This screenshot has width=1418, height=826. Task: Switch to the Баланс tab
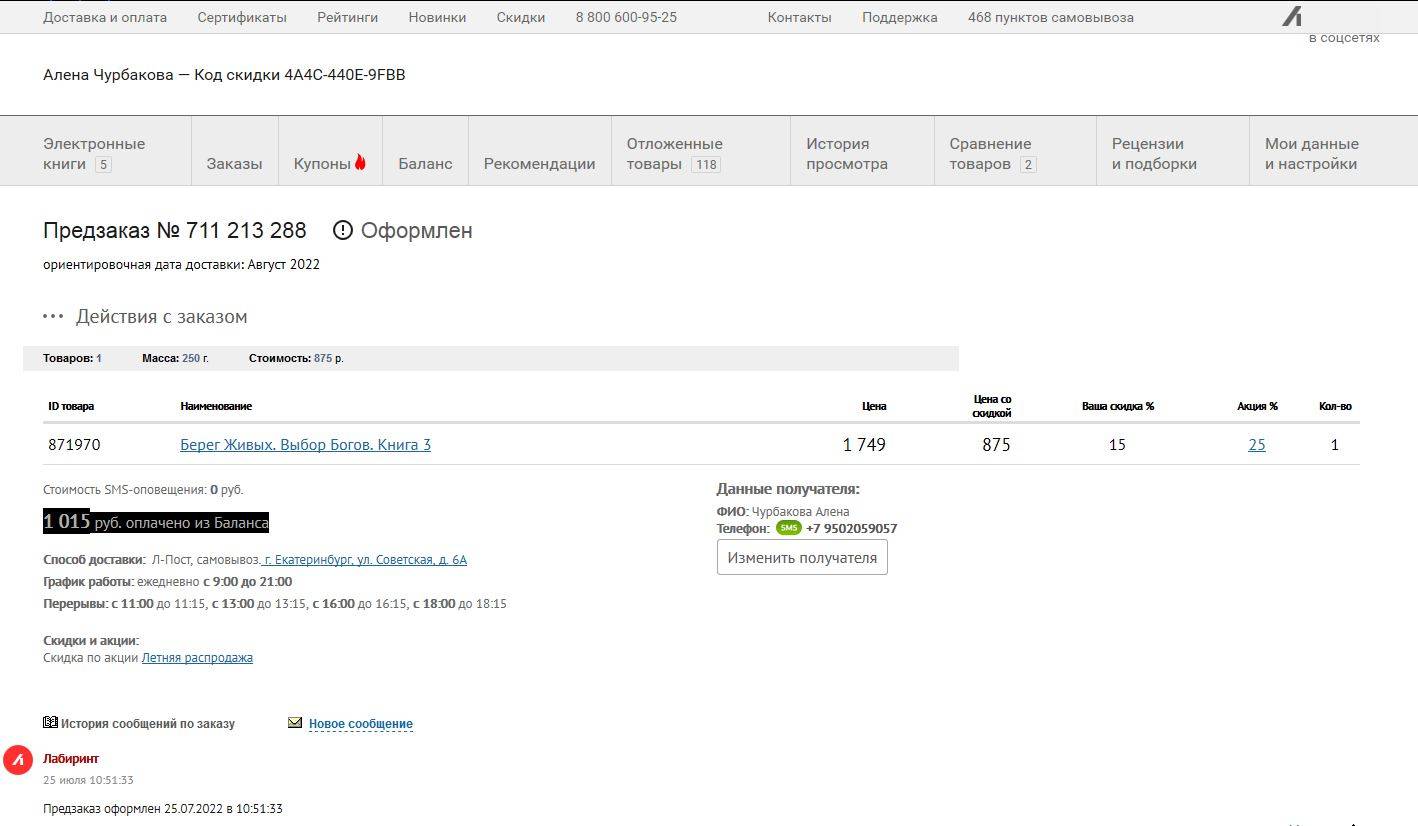pos(425,163)
